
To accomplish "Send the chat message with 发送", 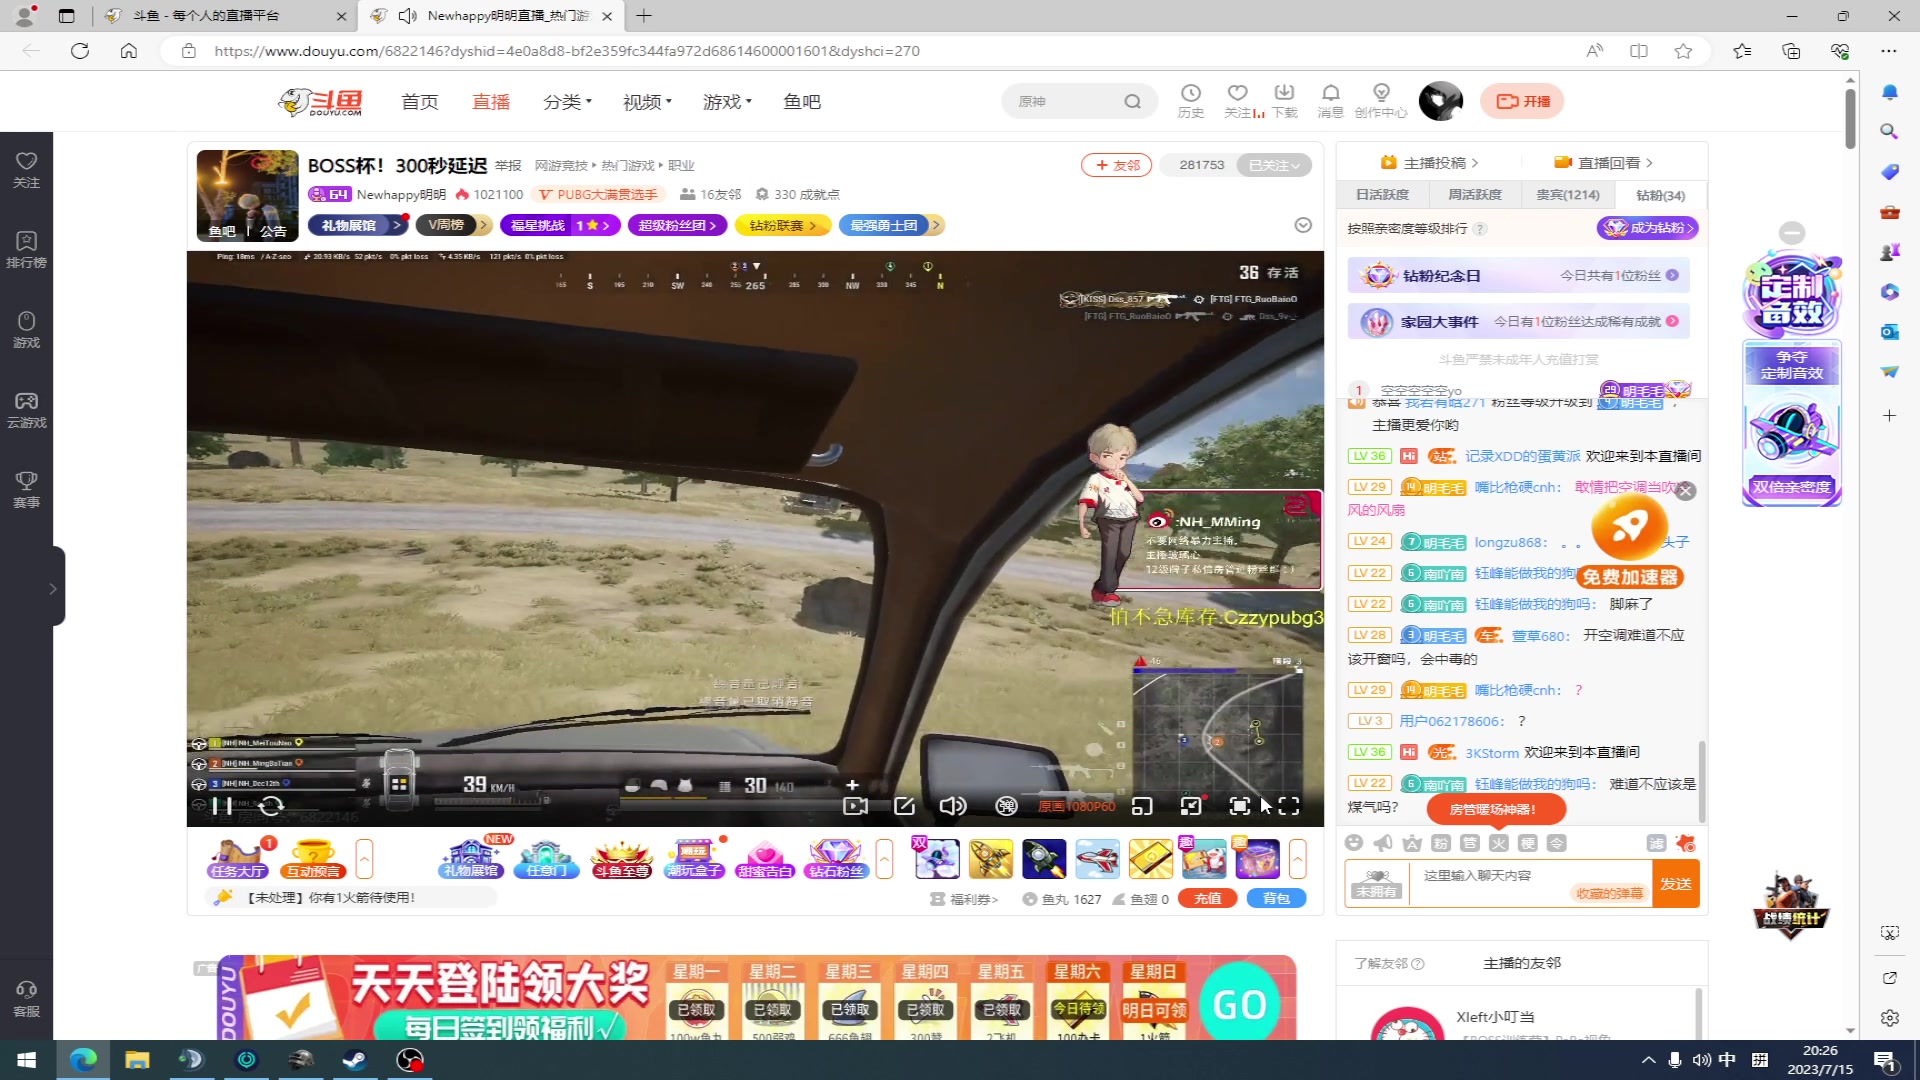I will [1676, 884].
